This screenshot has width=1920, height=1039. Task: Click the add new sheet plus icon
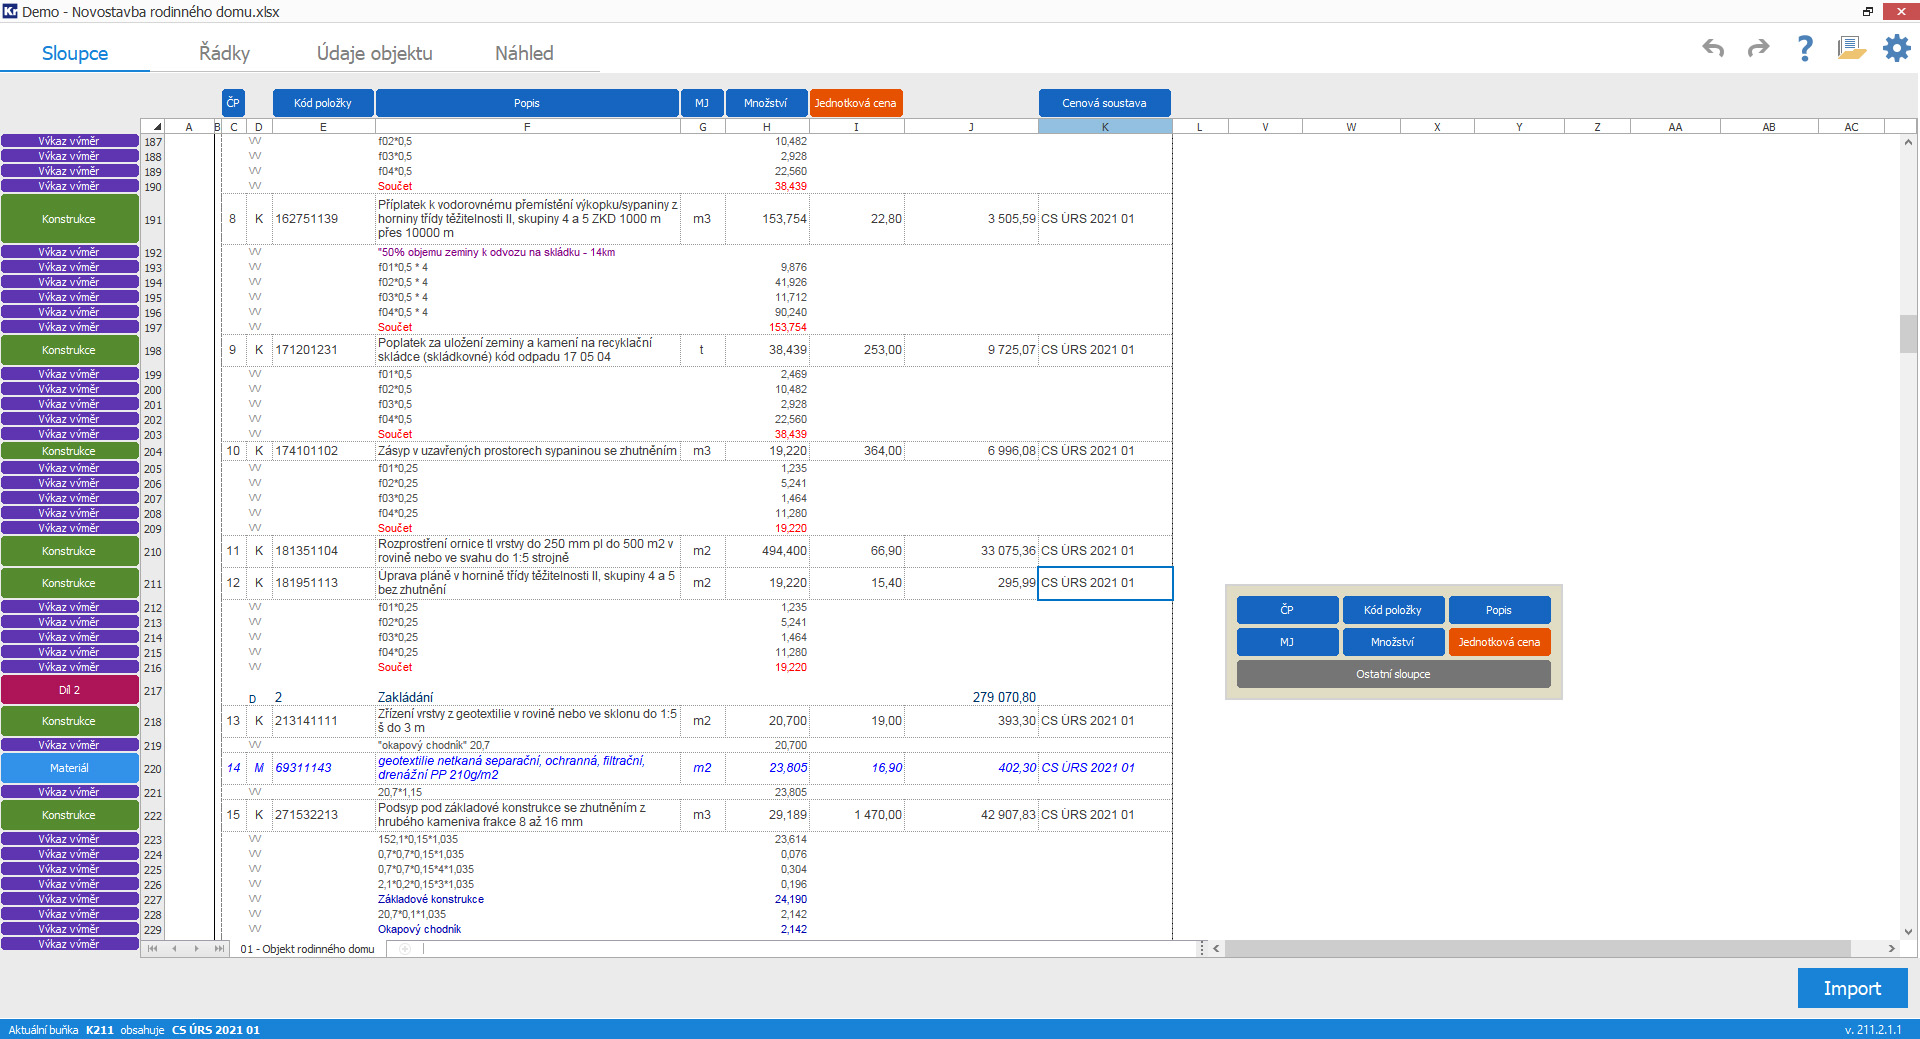click(405, 949)
